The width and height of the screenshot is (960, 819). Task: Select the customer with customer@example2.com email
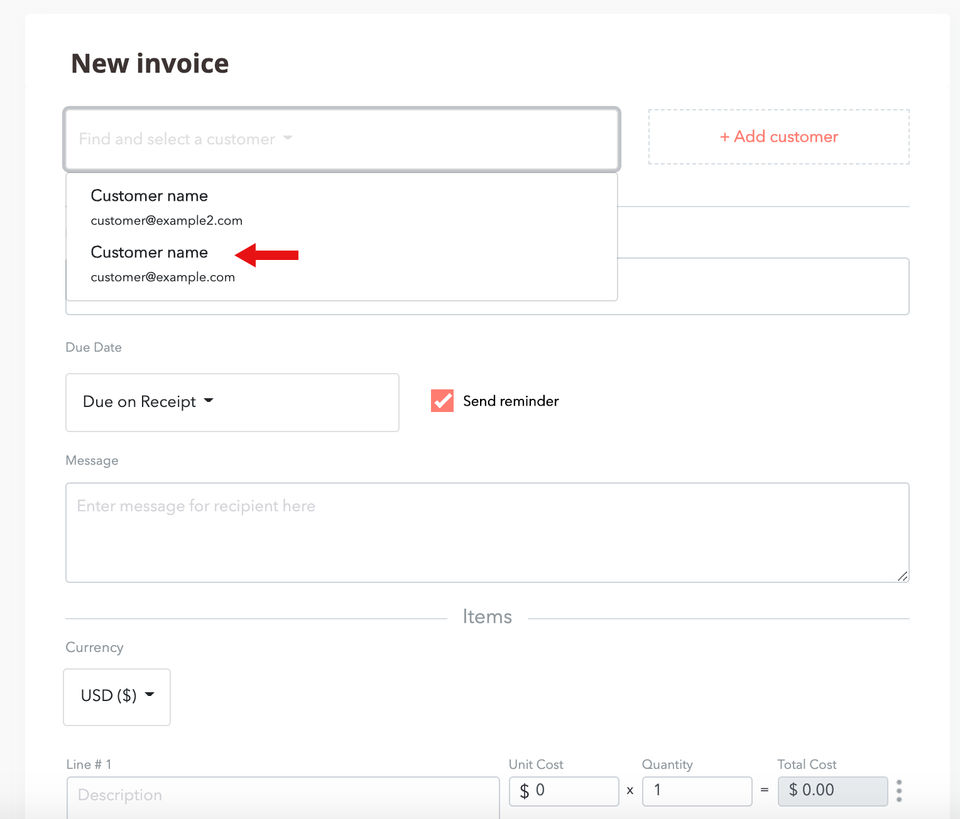tap(342, 208)
